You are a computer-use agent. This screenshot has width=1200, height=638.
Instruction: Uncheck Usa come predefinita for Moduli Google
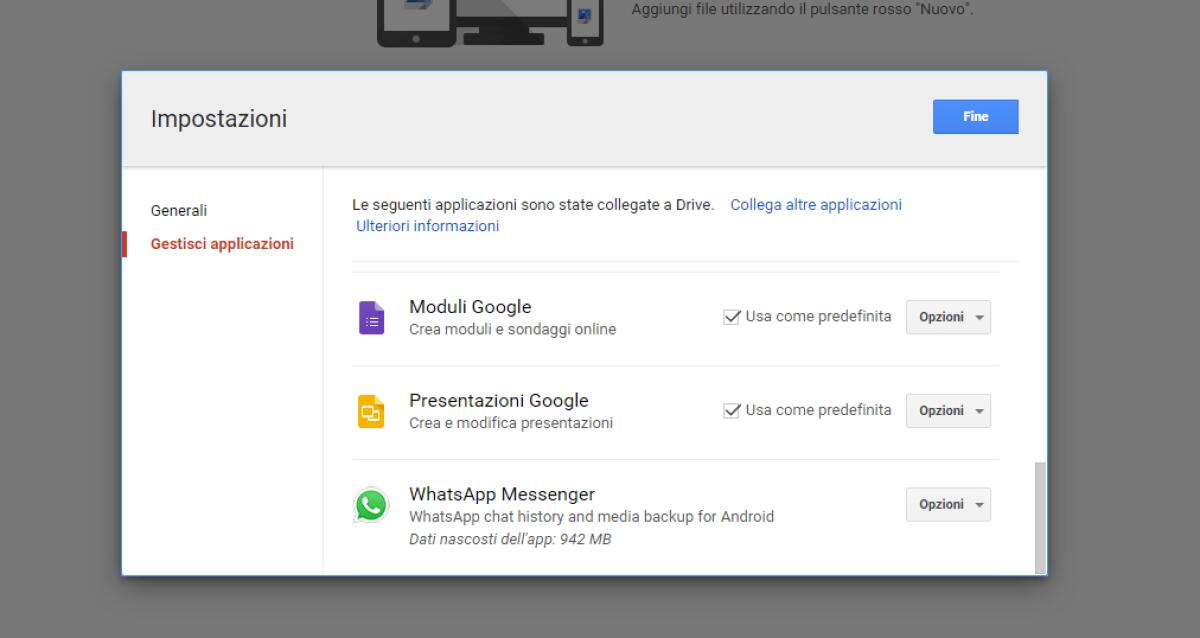pyautogui.click(x=729, y=316)
